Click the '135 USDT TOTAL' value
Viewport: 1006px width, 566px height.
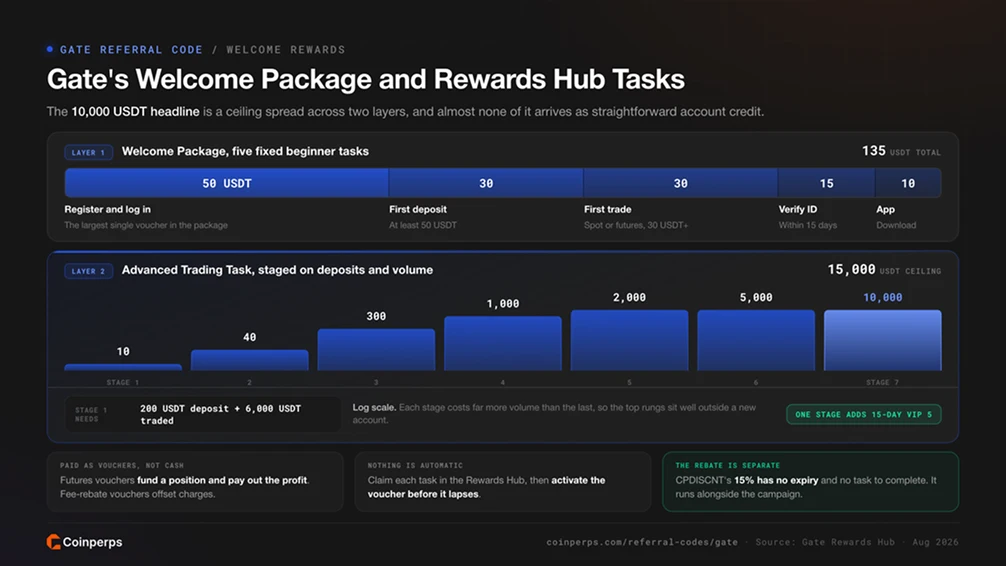tap(901, 151)
